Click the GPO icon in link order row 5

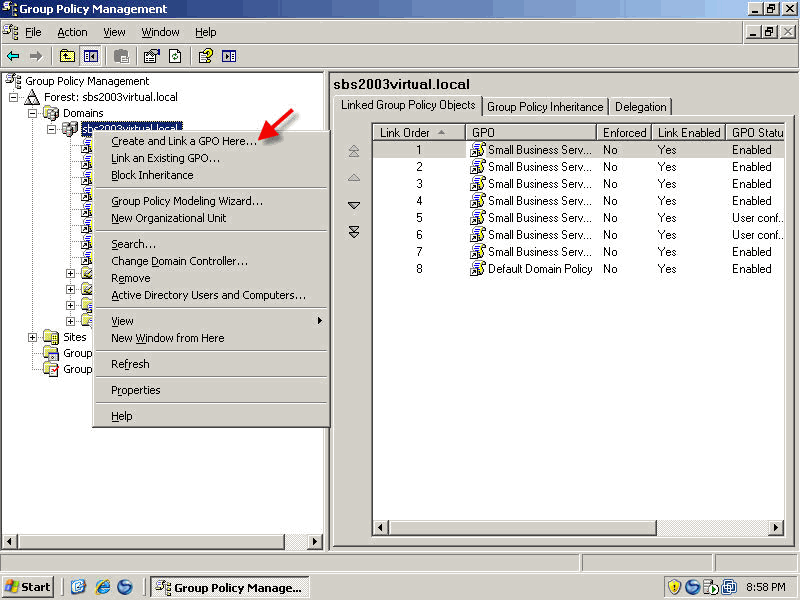coord(478,217)
